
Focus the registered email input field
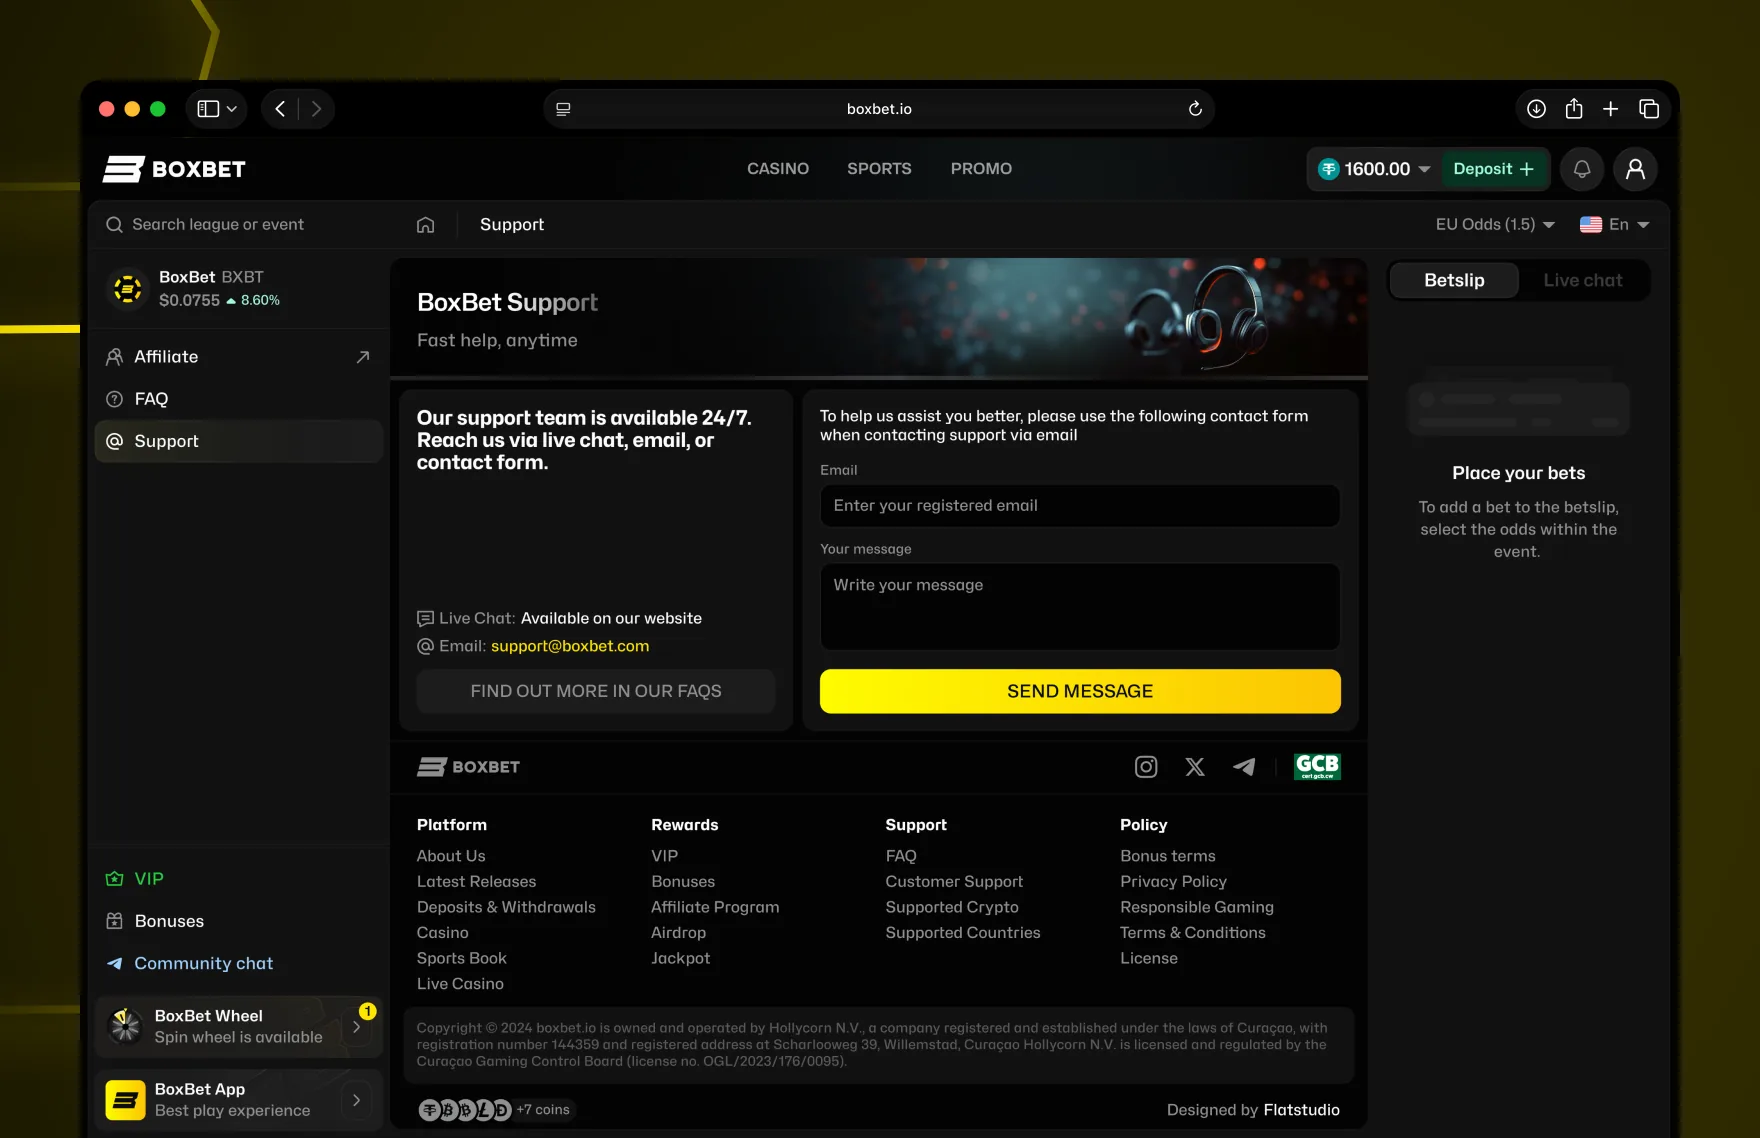[1080, 506]
